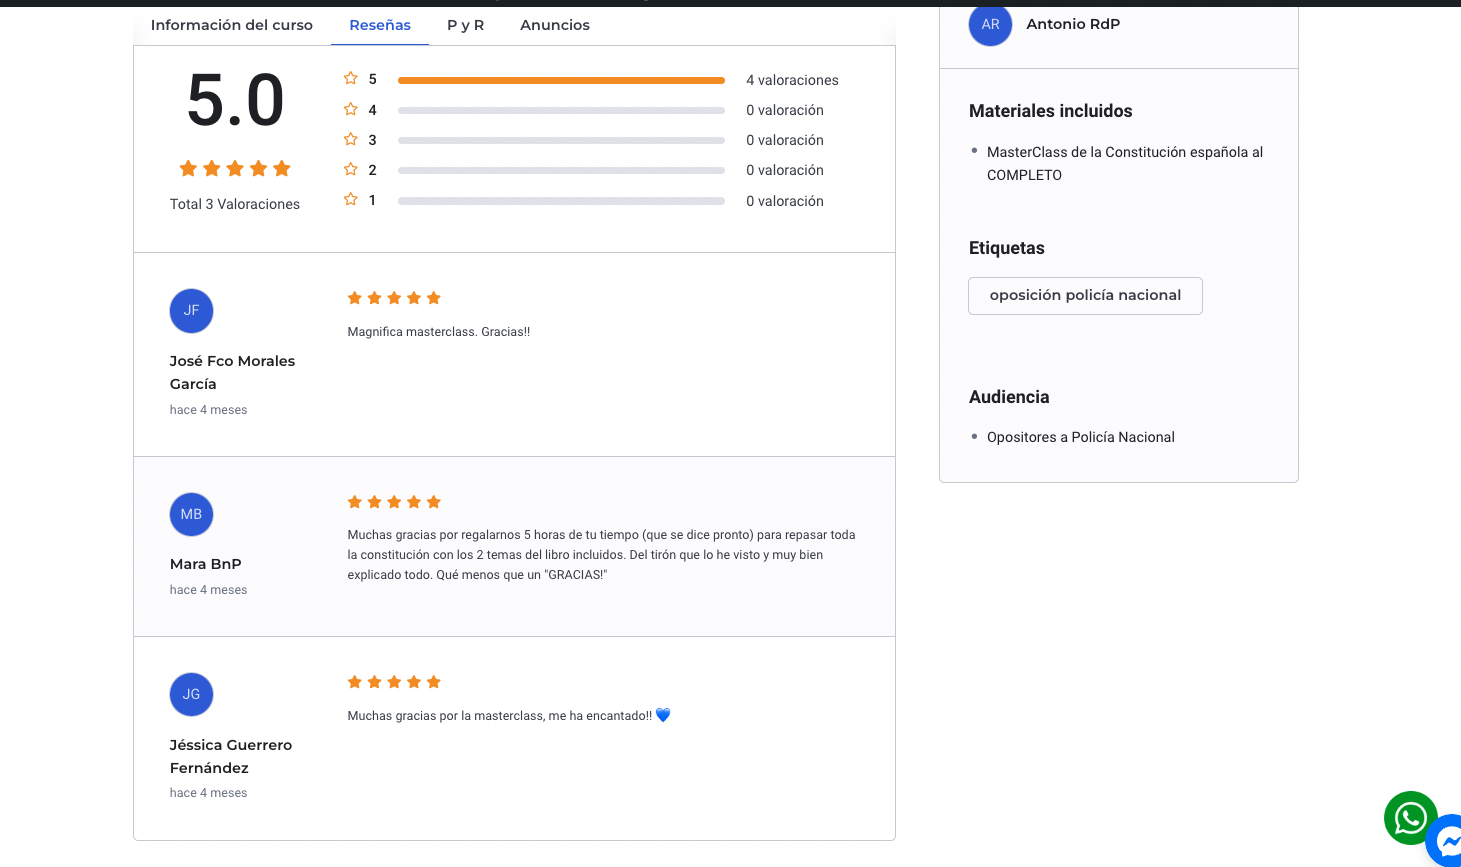Viewport: 1461px width, 867px height.
Task: Select the Reseñas tab
Action: [x=380, y=25]
